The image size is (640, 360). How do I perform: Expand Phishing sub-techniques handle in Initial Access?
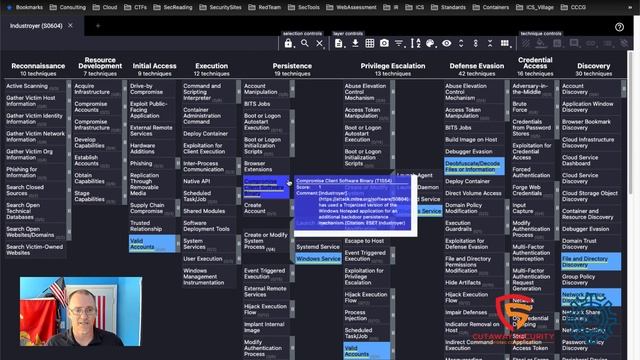click(178, 164)
